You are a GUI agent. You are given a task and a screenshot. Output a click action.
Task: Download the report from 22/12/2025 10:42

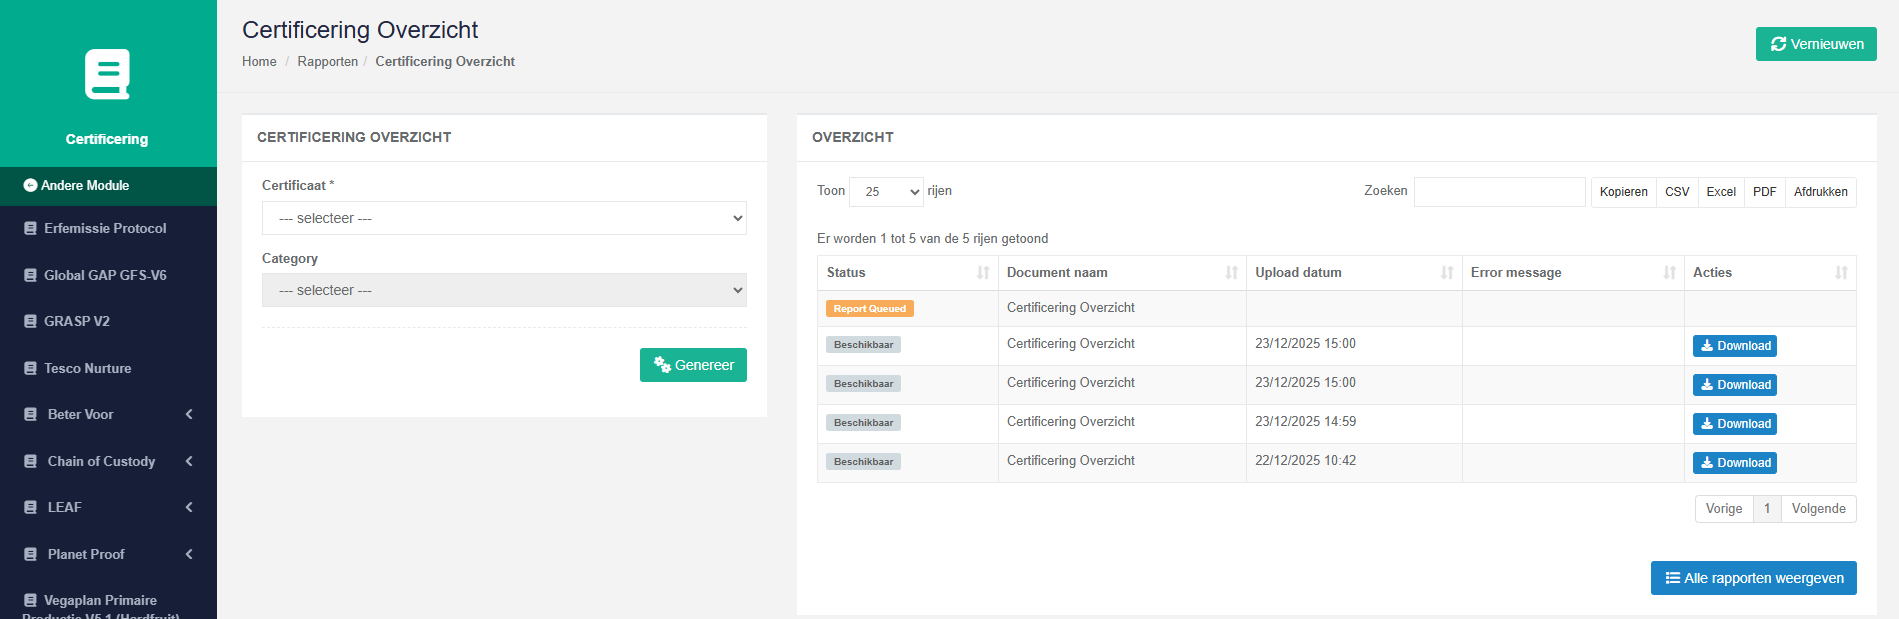pyautogui.click(x=1734, y=463)
